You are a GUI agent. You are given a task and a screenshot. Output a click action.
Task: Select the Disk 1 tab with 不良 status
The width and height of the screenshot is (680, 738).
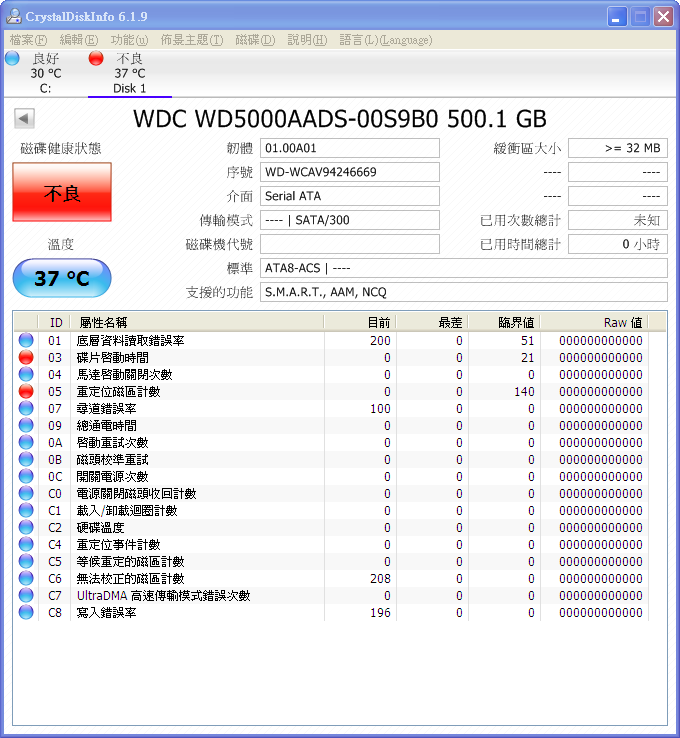[129, 73]
